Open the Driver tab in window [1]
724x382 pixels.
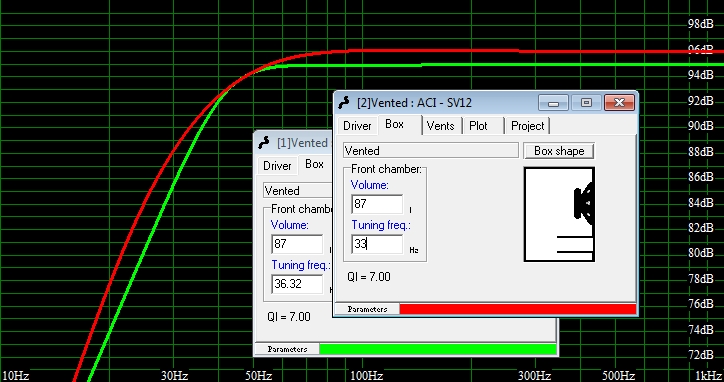(x=277, y=166)
